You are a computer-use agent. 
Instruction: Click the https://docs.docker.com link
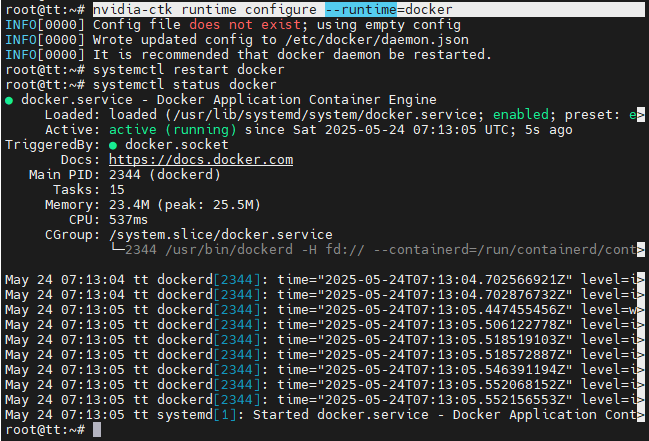click(x=201, y=160)
